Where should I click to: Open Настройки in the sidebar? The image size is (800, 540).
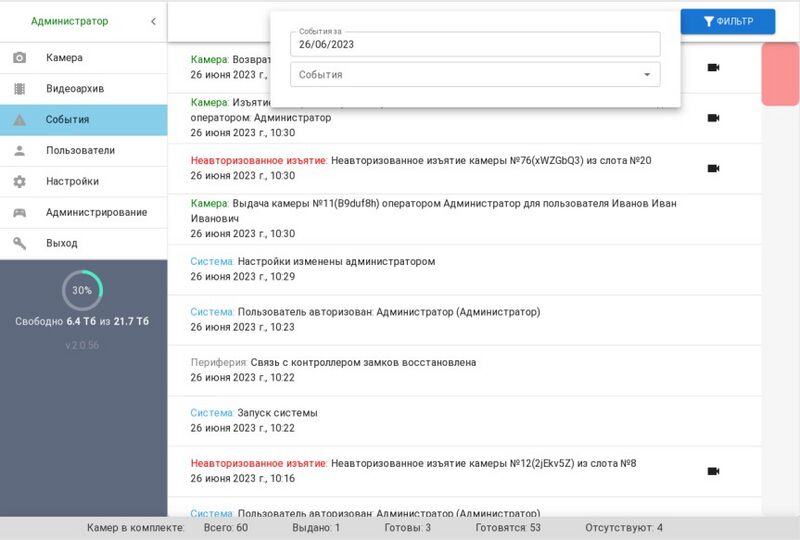pos(83,182)
